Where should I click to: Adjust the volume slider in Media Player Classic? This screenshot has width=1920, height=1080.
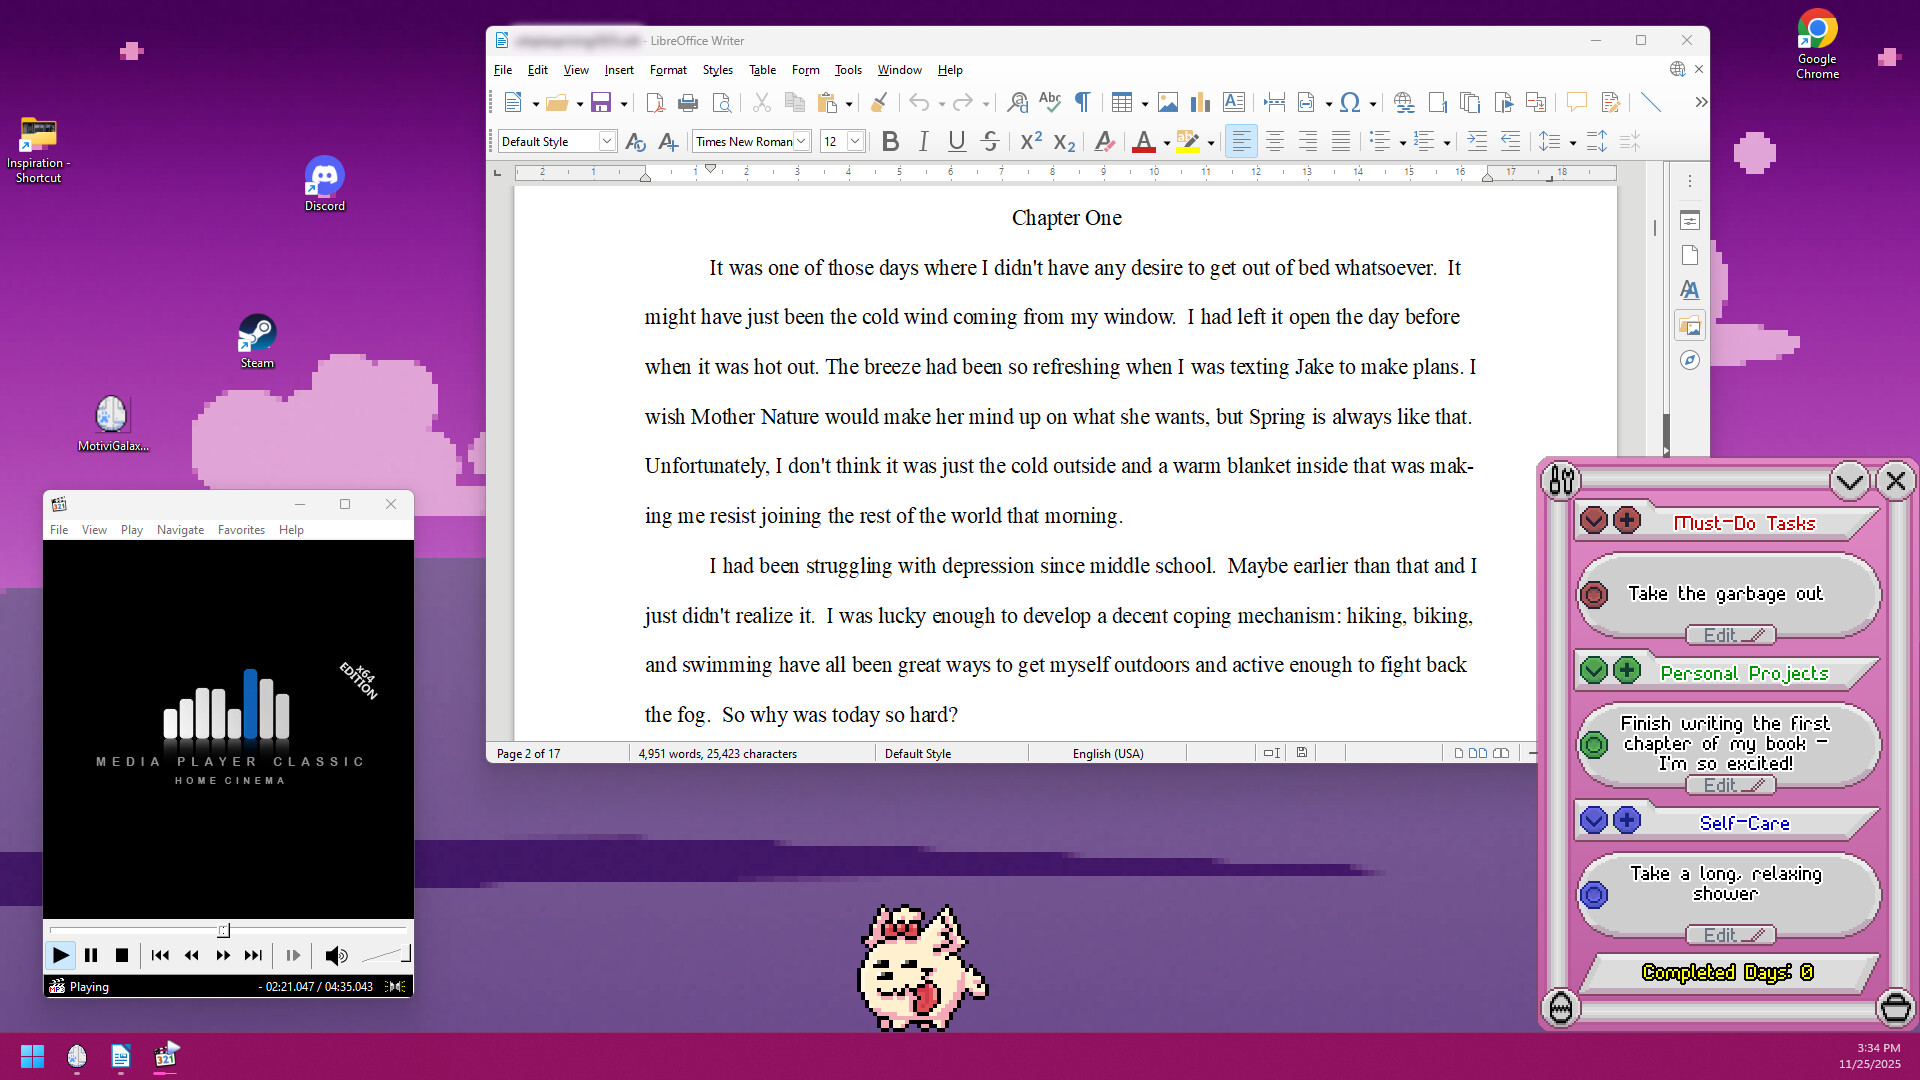[x=385, y=955]
